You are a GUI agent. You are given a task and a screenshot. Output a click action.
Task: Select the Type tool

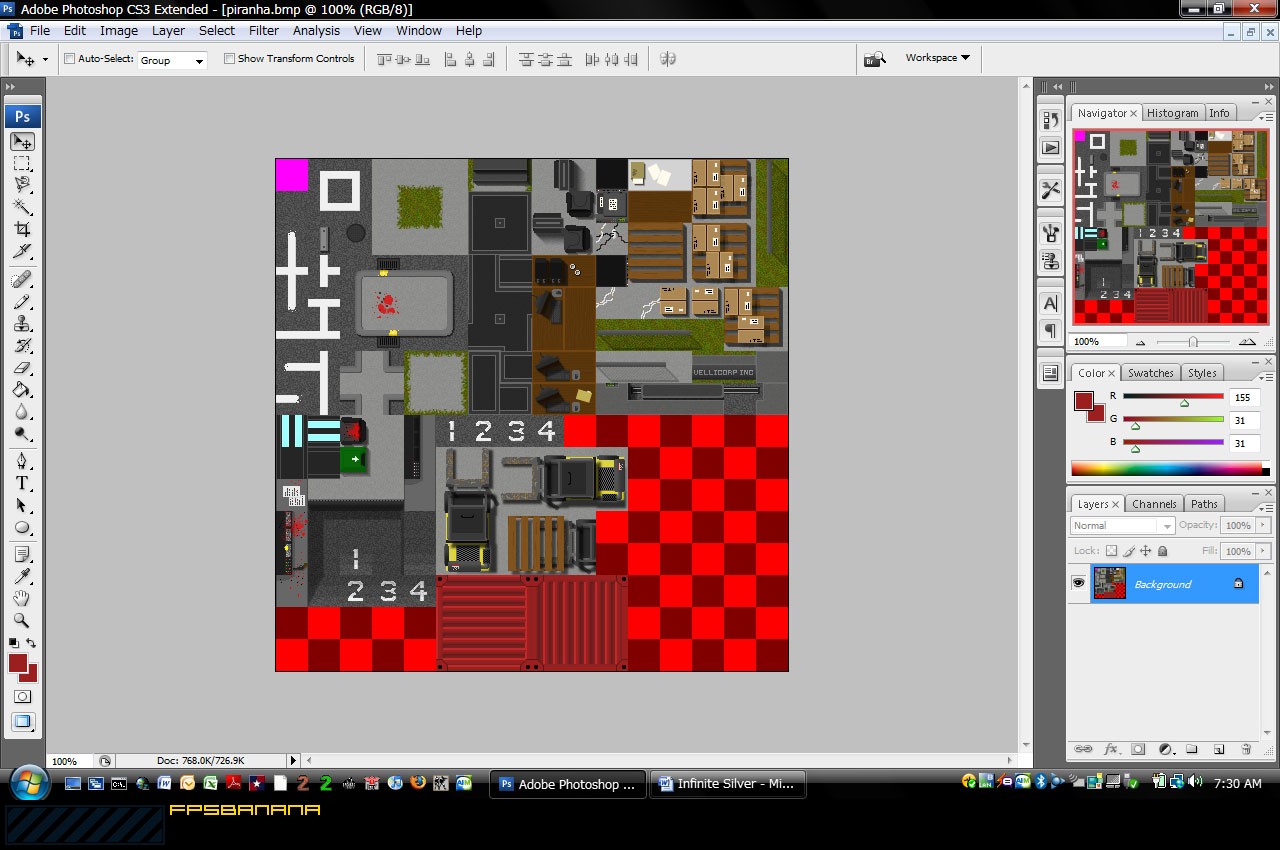click(22, 483)
